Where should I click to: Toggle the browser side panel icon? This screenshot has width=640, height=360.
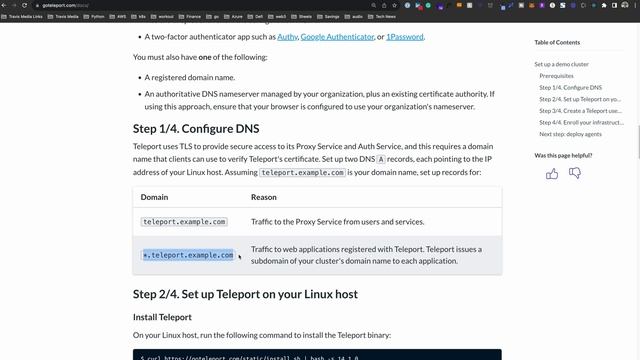pyautogui.click(x=614, y=5)
